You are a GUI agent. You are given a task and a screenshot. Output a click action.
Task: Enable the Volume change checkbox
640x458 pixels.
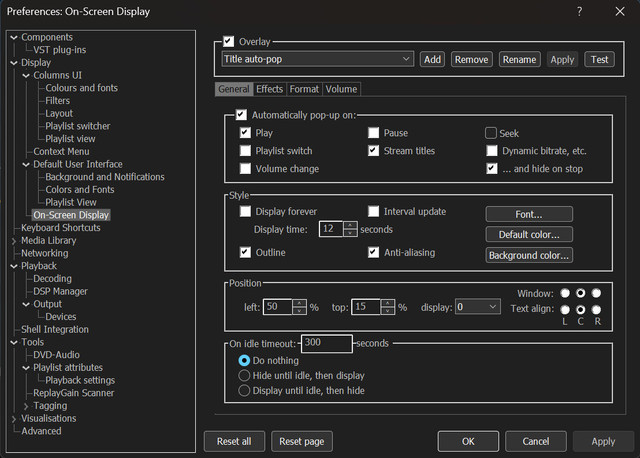coord(245,169)
